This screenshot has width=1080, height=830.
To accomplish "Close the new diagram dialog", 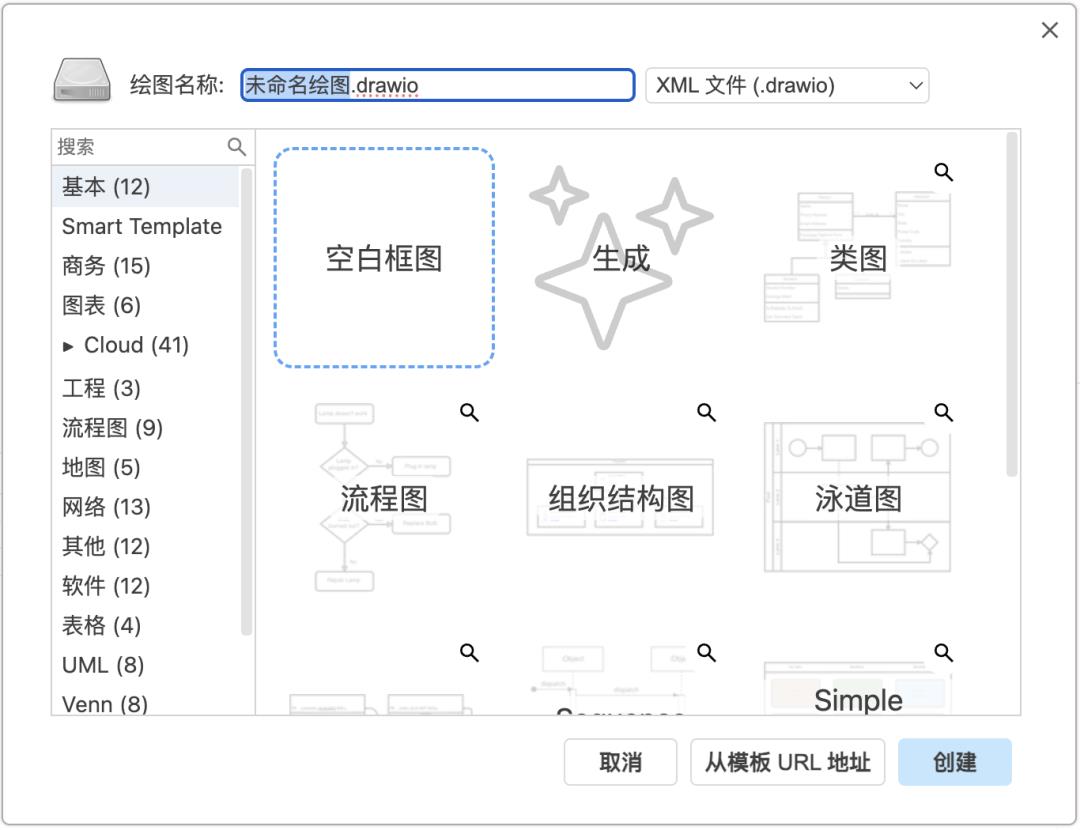I will [x=1049, y=30].
